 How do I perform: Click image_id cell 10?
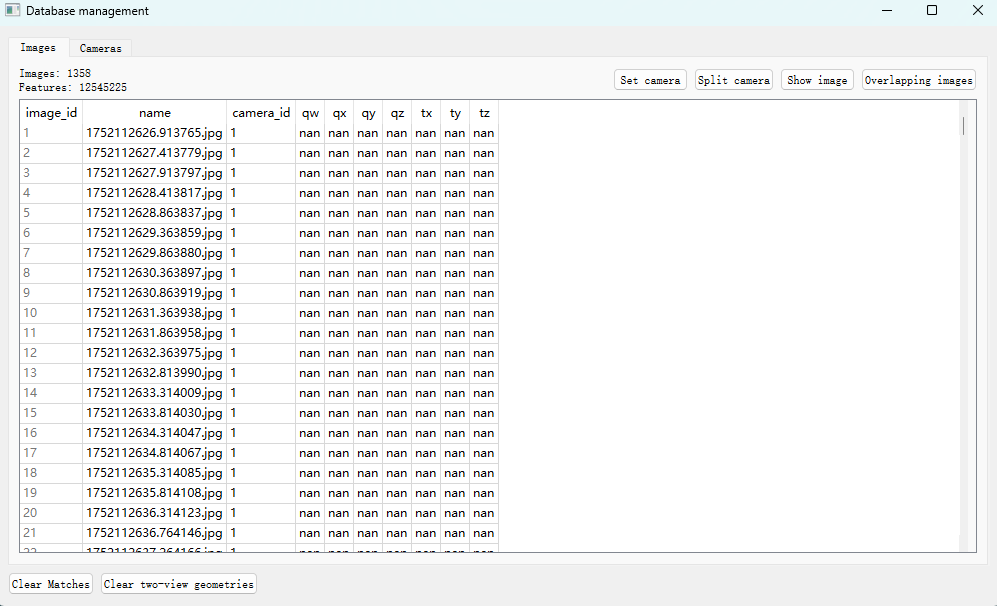pyautogui.click(x=51, y=313)
